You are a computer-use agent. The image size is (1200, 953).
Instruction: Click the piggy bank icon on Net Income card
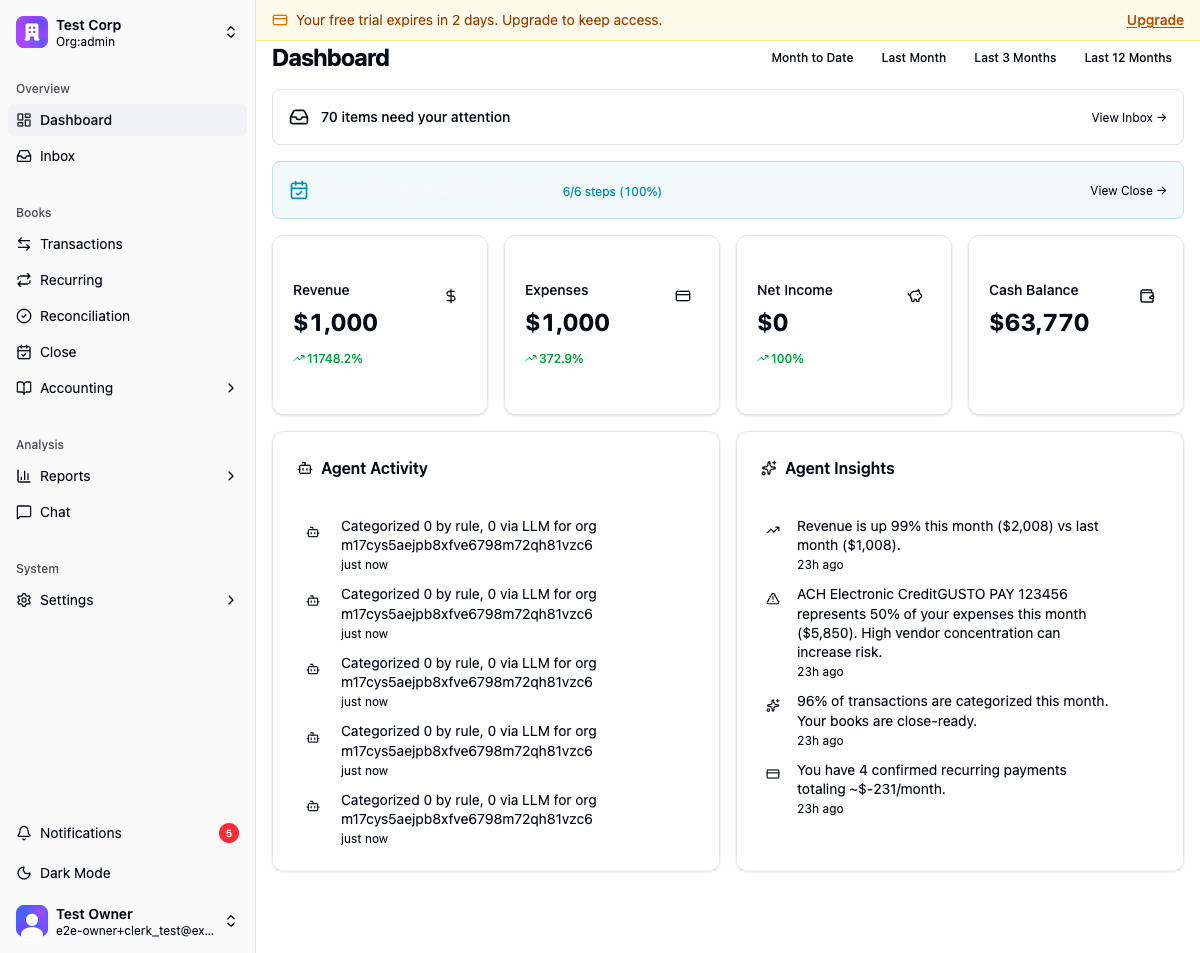[915, 296]
